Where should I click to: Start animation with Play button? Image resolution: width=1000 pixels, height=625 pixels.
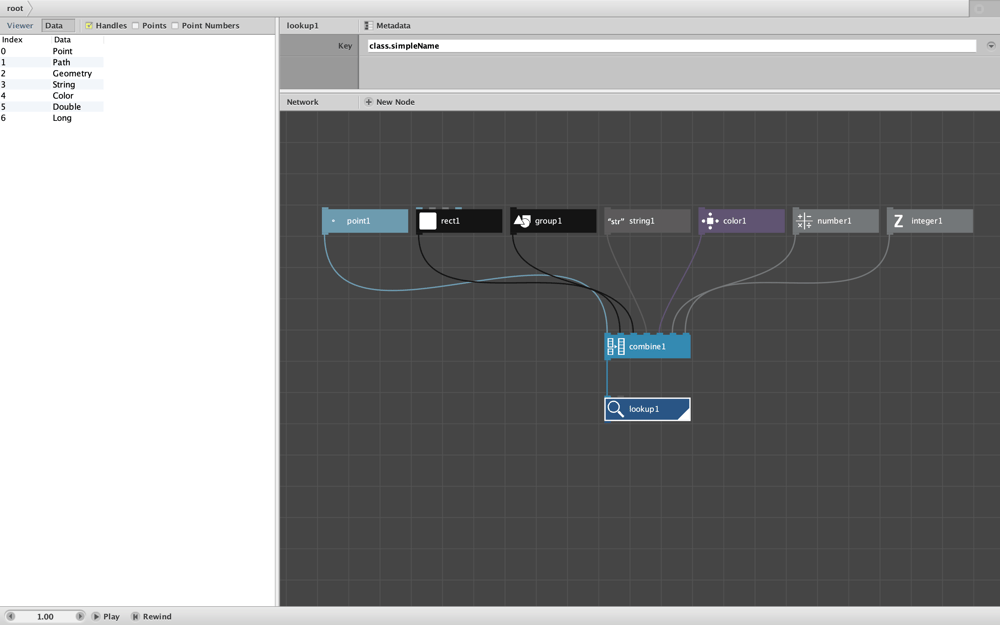(106, 616)
